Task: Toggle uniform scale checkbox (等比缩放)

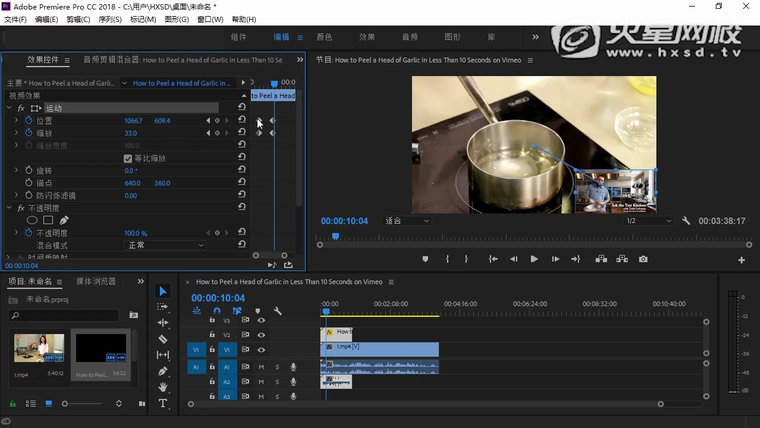Action: [x=128, y=158]
